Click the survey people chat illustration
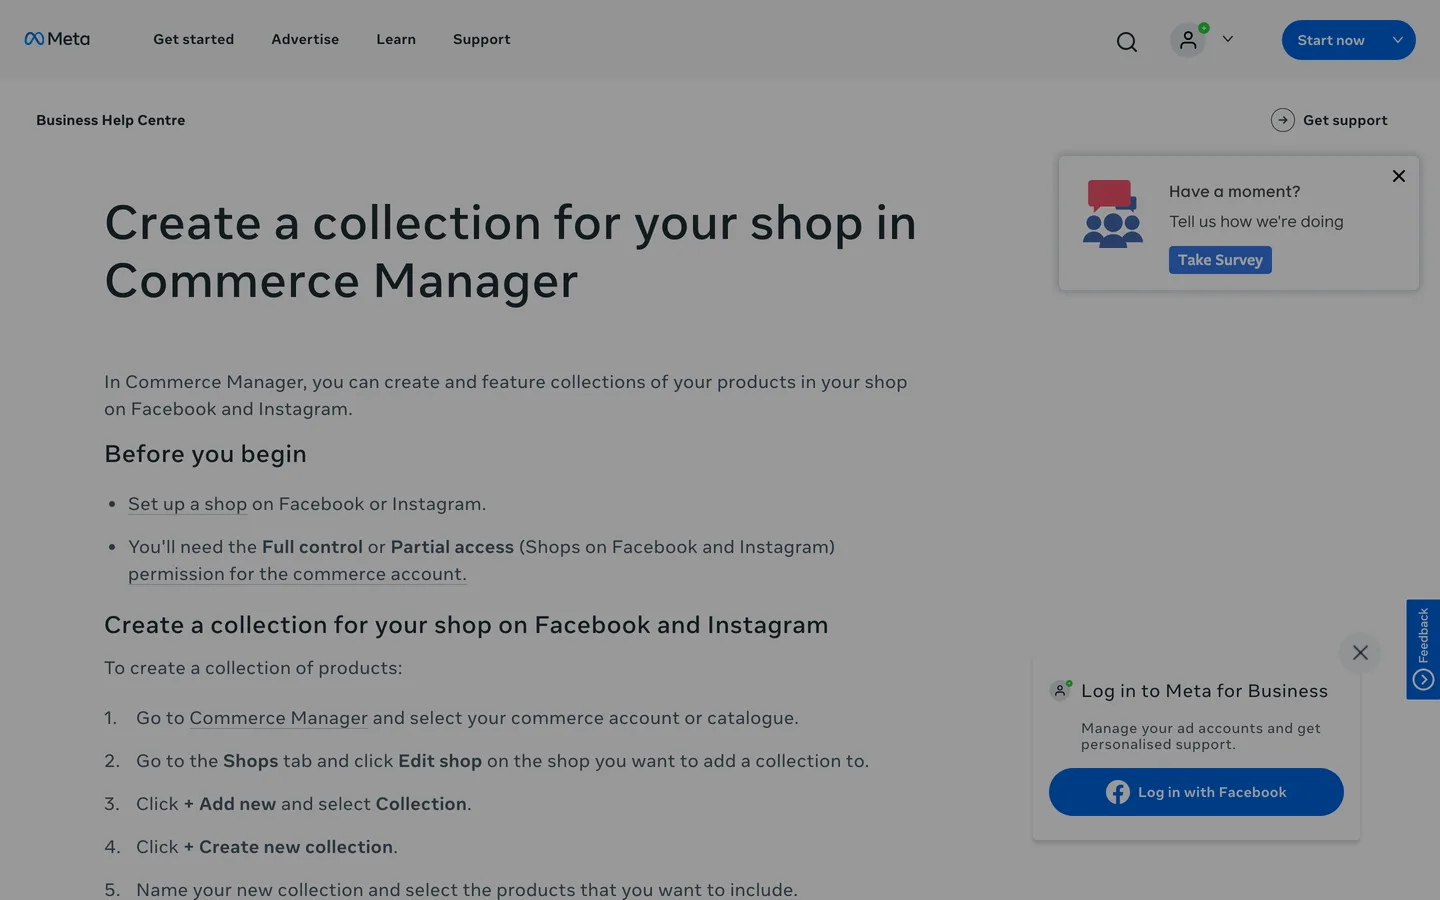 [x=1112, y=213]
